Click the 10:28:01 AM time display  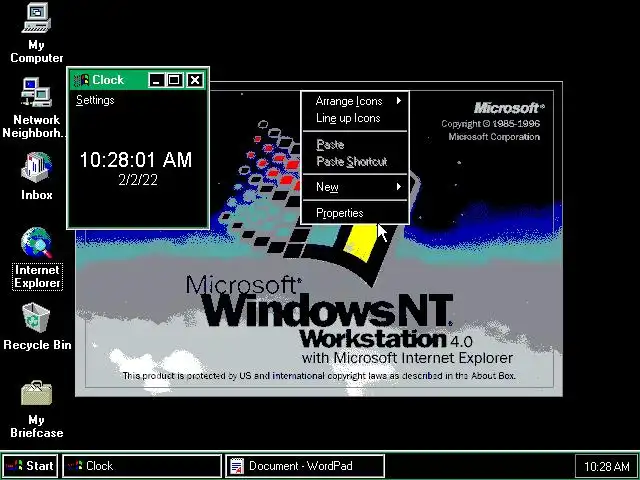tap(136, 160)
